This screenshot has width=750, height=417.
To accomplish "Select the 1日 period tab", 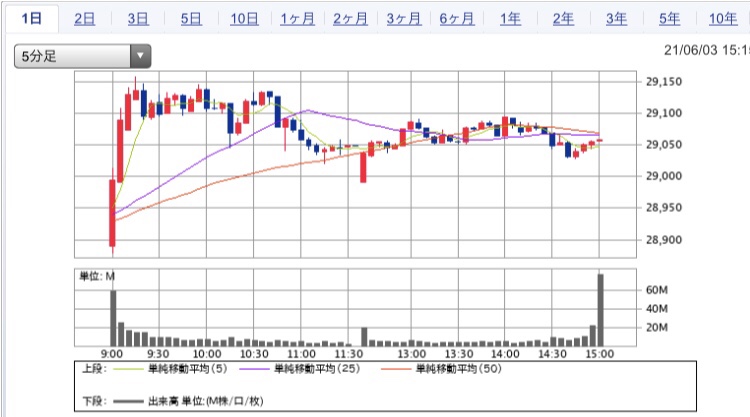I will click(x=32, y=19).
